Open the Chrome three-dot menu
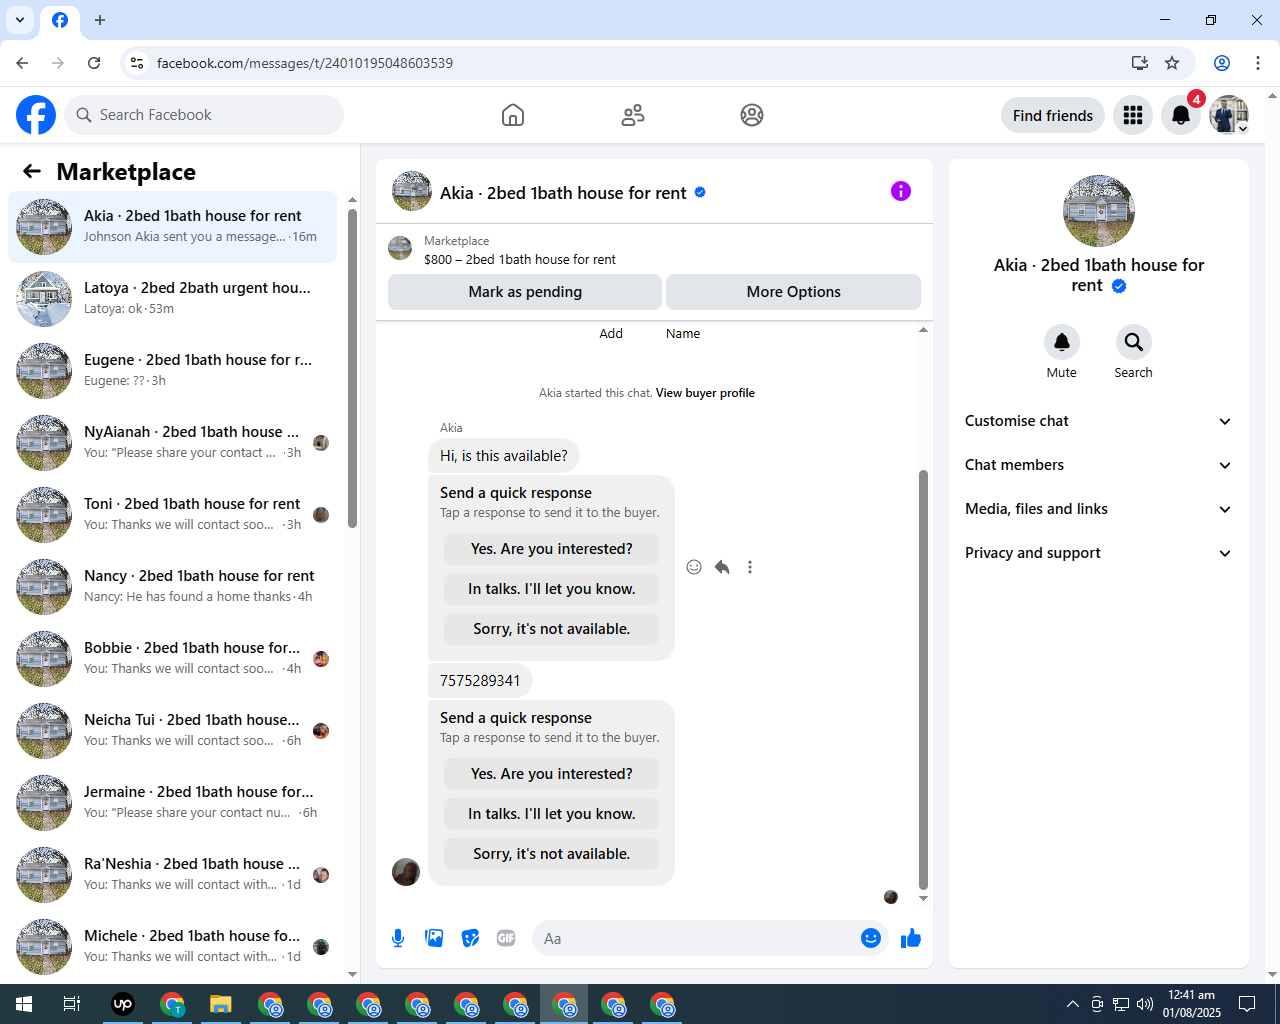 point(1258,63)
